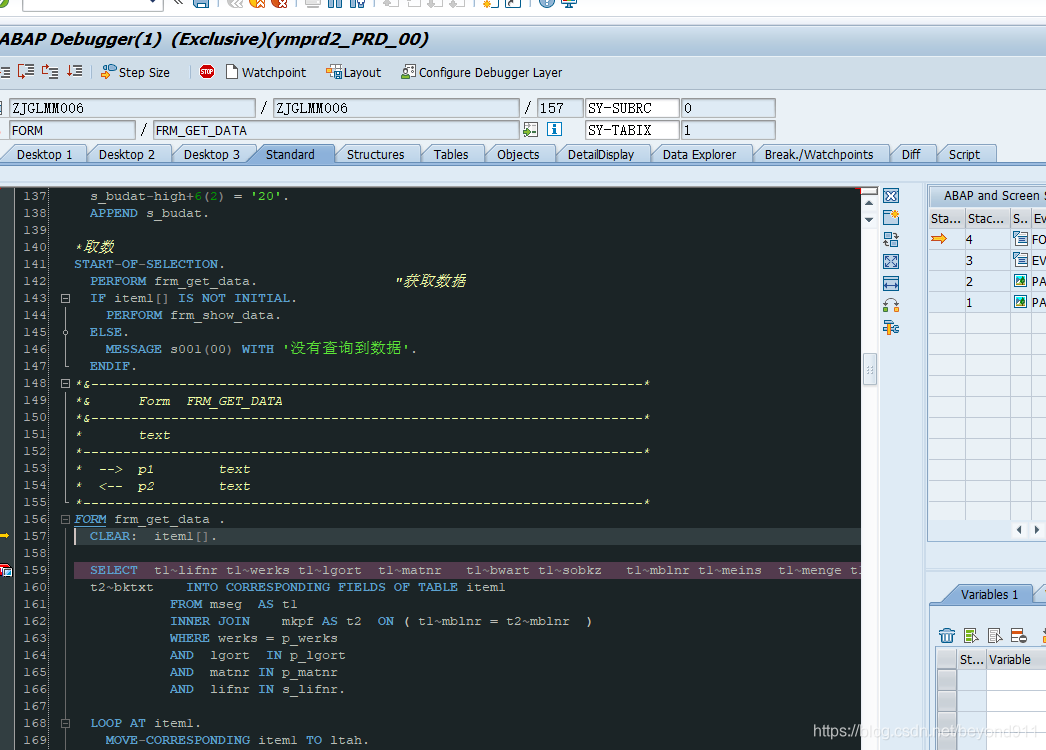This screenshot has height=750, width=1046.
Task: Run the Step Into debugger icon
Action: click(4, 71)
